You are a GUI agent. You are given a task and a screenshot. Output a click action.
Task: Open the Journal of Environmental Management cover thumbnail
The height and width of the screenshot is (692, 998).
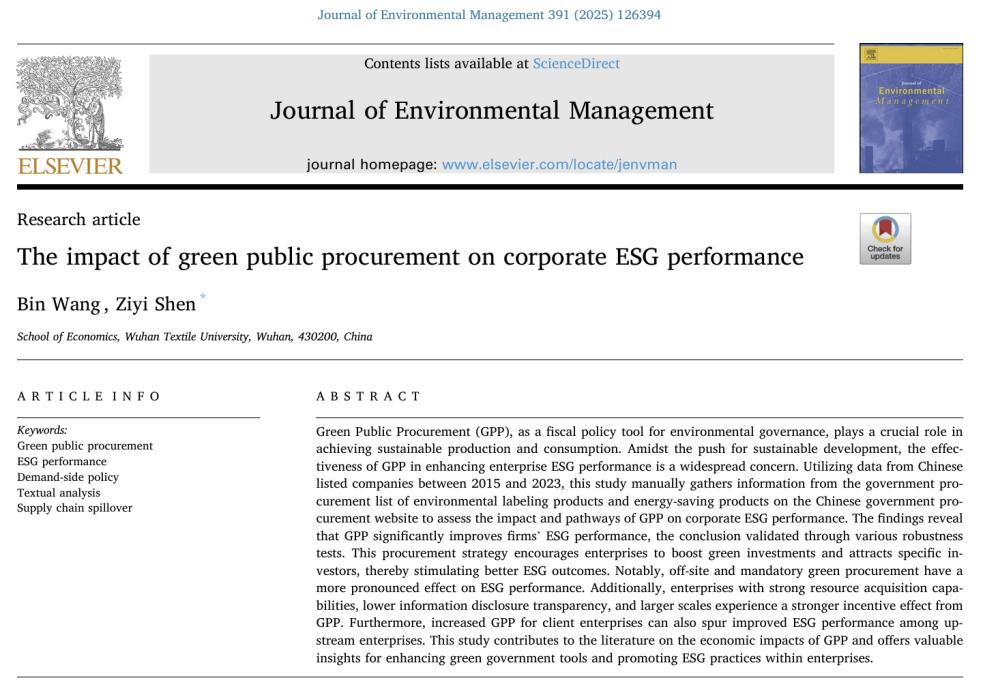(910, 108)
